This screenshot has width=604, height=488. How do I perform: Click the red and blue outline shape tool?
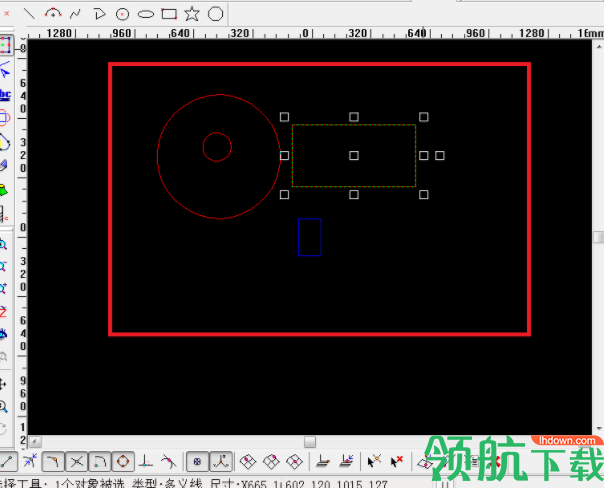point(4,117)
